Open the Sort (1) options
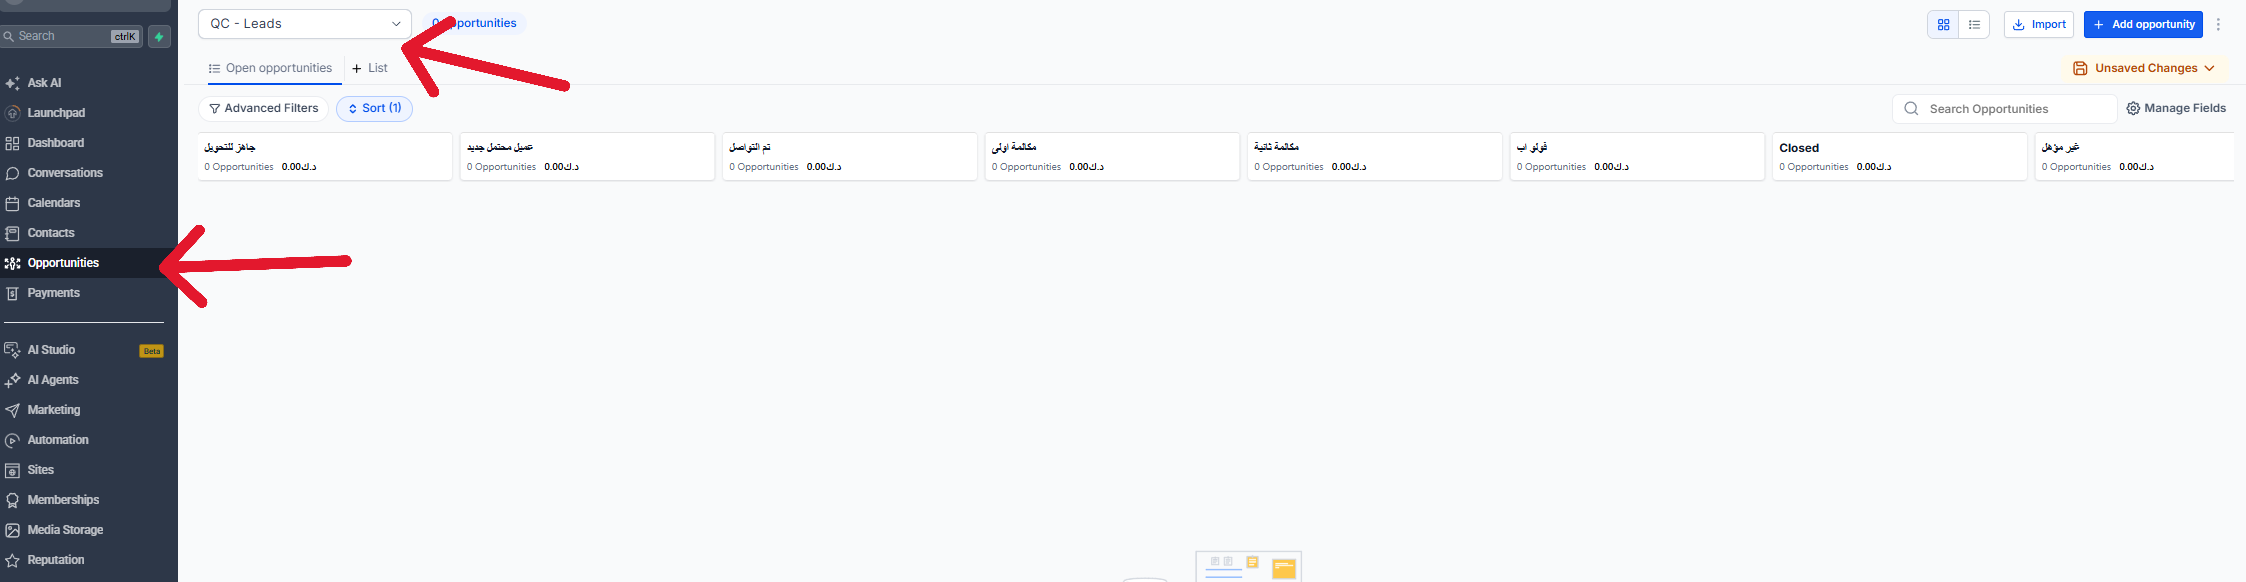 tap(374, 108)
